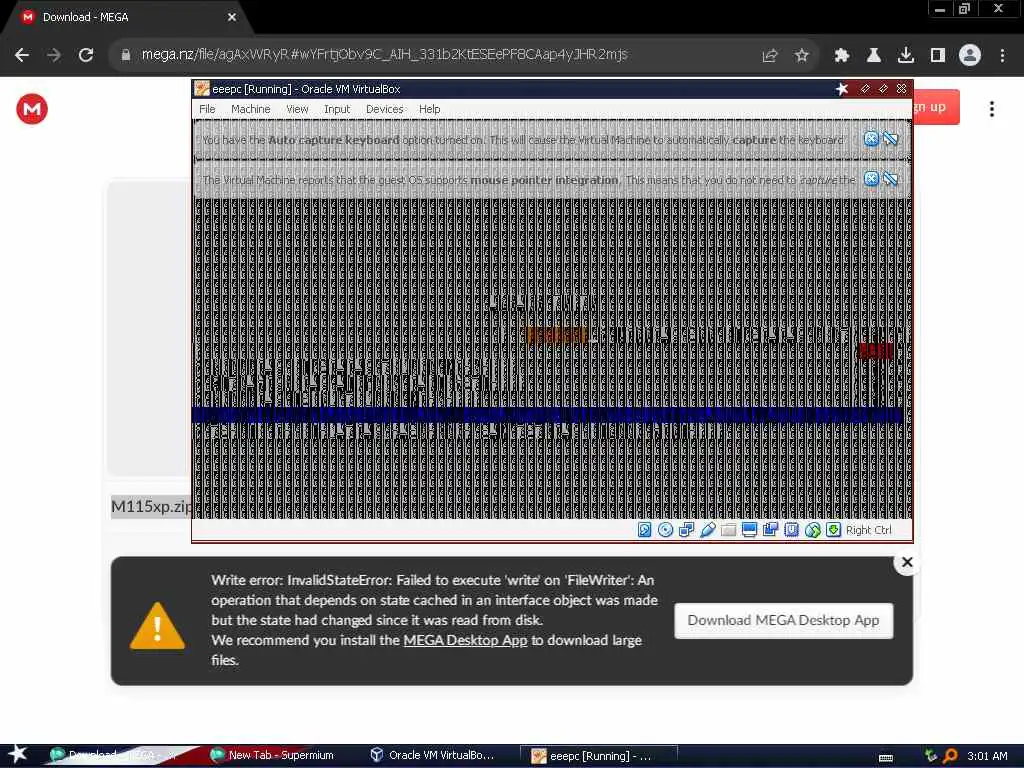Click the green network tray icon
This screenshot has width=1024, height=768.
931,756
